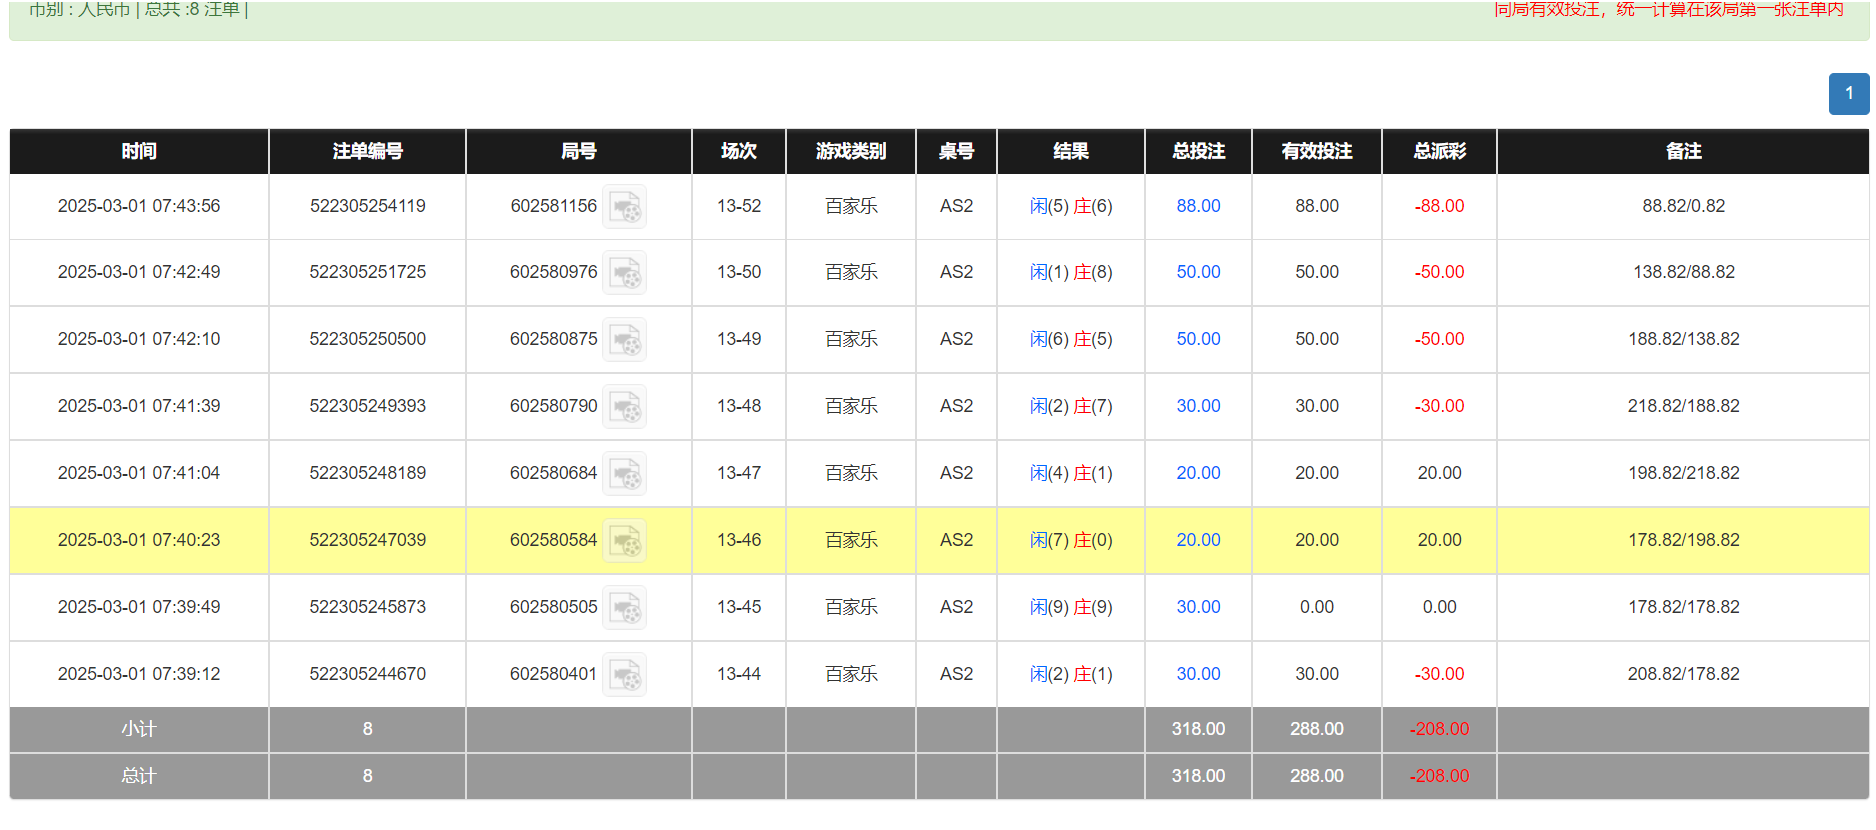
Task: Select the 备注 value 178.82/198.82
Action: (1683, 540)
